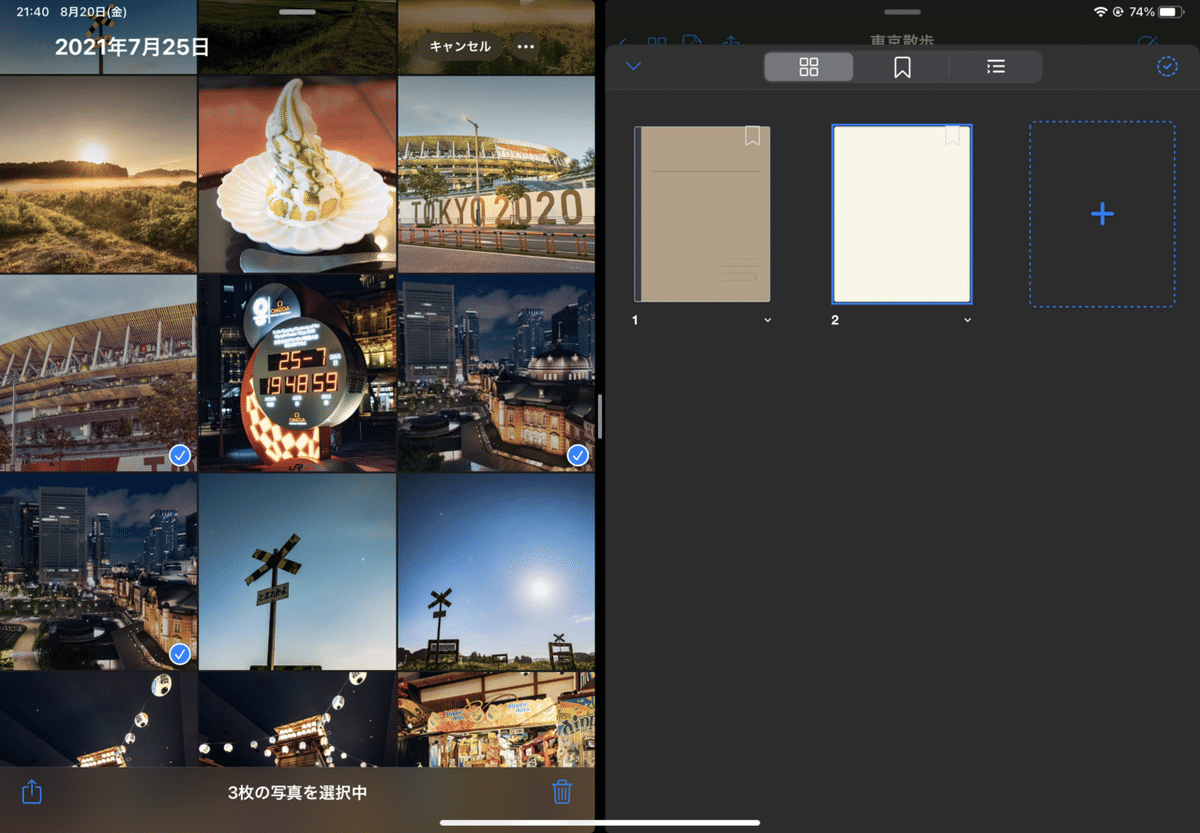Deselect the stadium photo checkmark
1200x833 pixels.
click(180, 455)
